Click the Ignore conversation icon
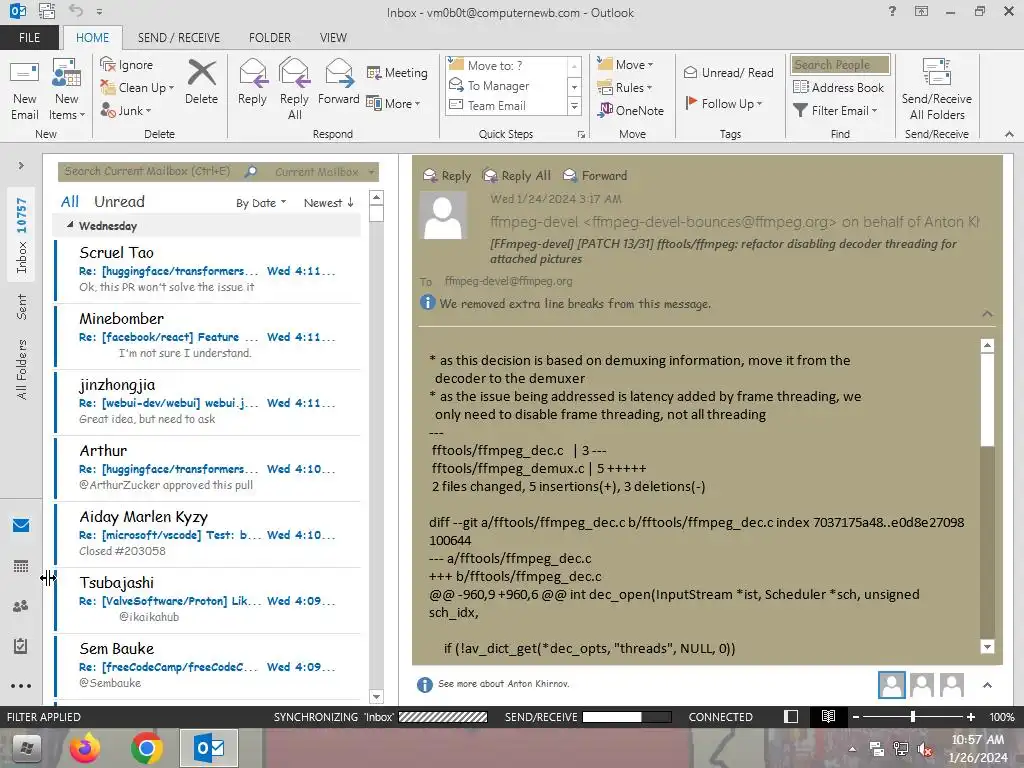Screen dimensions: 1024x768 [x=108, y=64]
